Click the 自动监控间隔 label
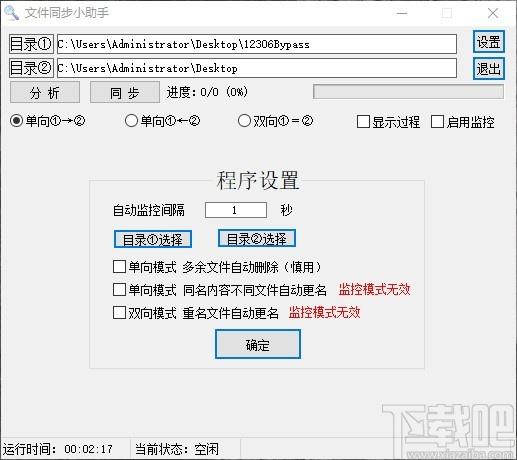The image size is (517, 460). 149,210
